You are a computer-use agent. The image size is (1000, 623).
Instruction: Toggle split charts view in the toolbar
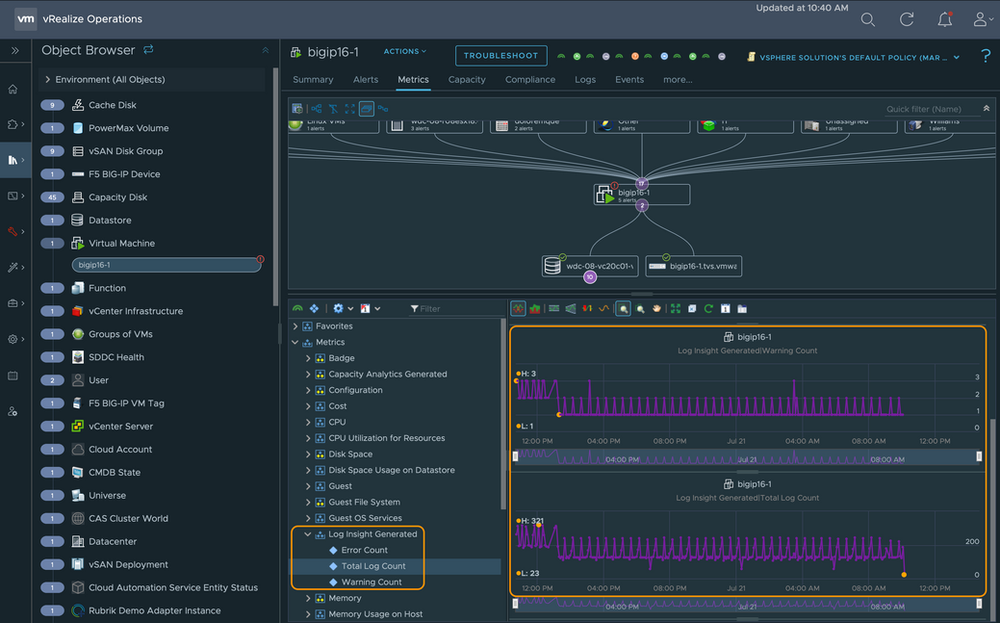coord(518,309)
